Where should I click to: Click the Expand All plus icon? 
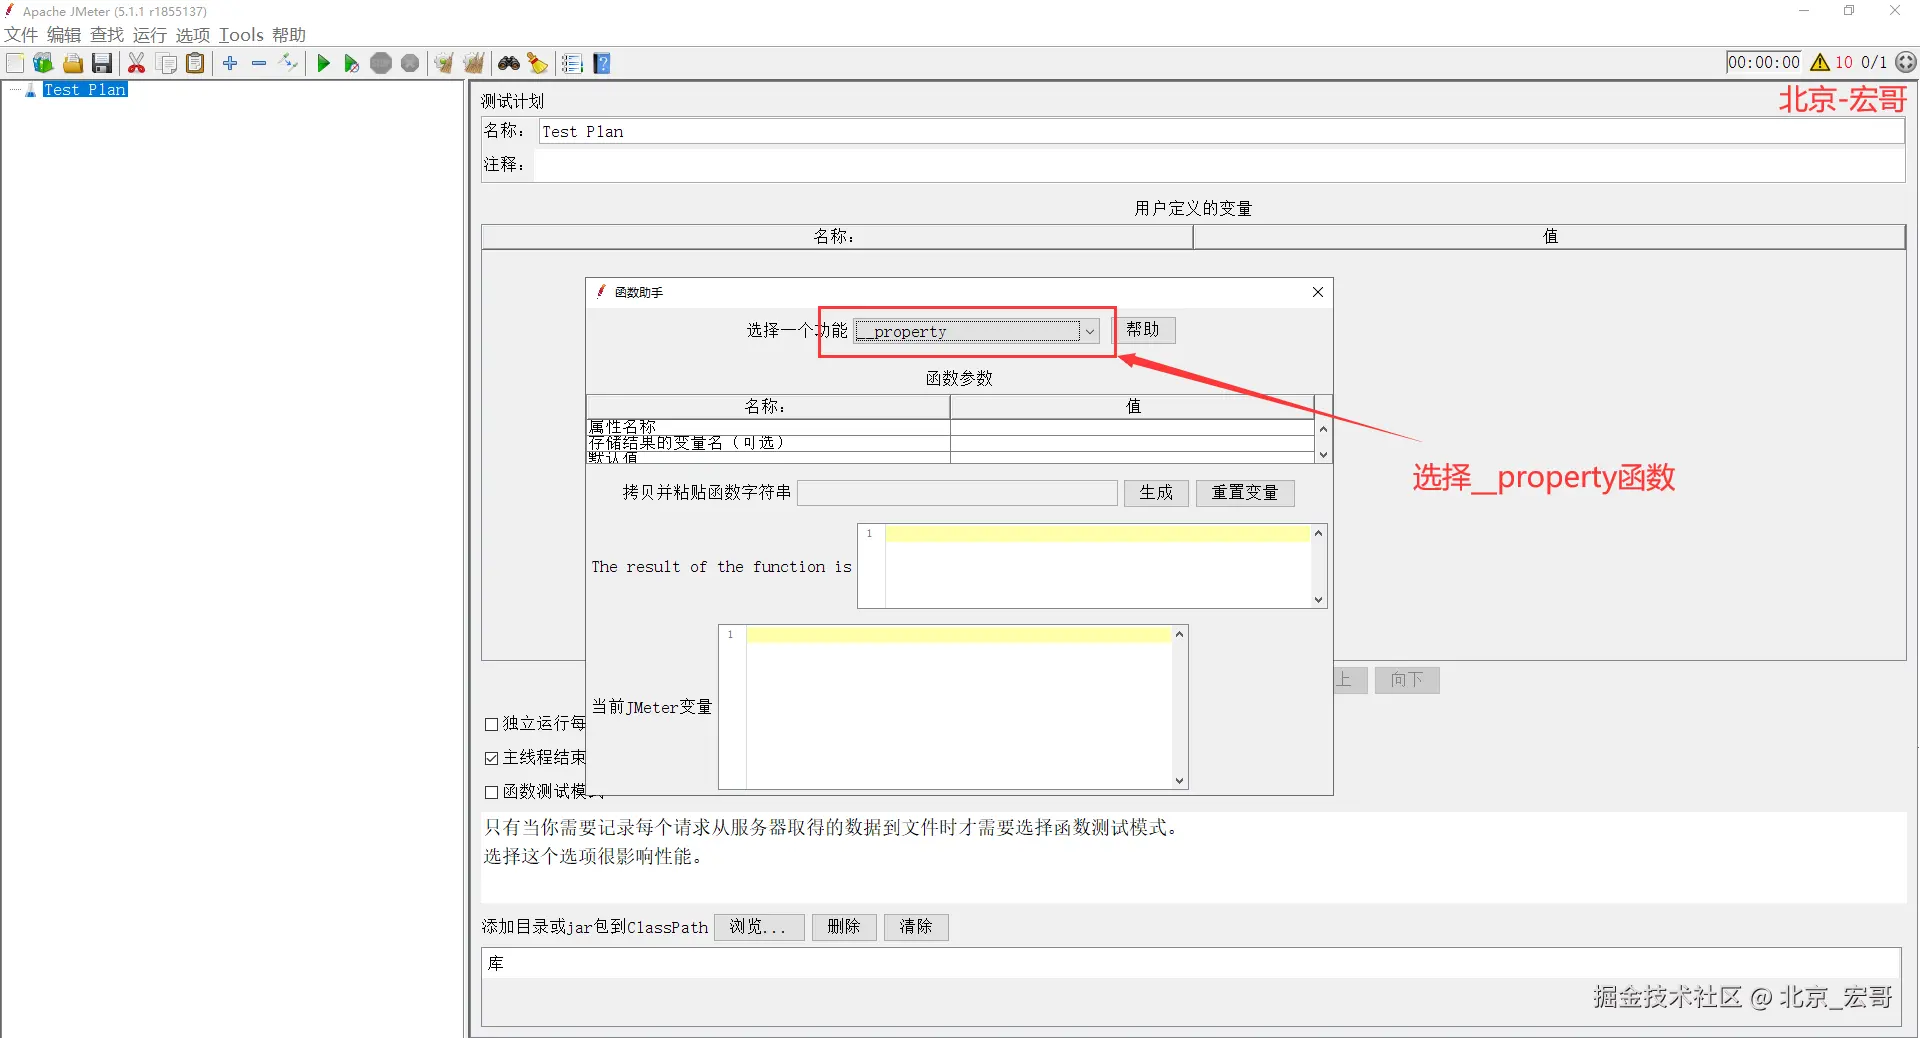click(230, 63)
